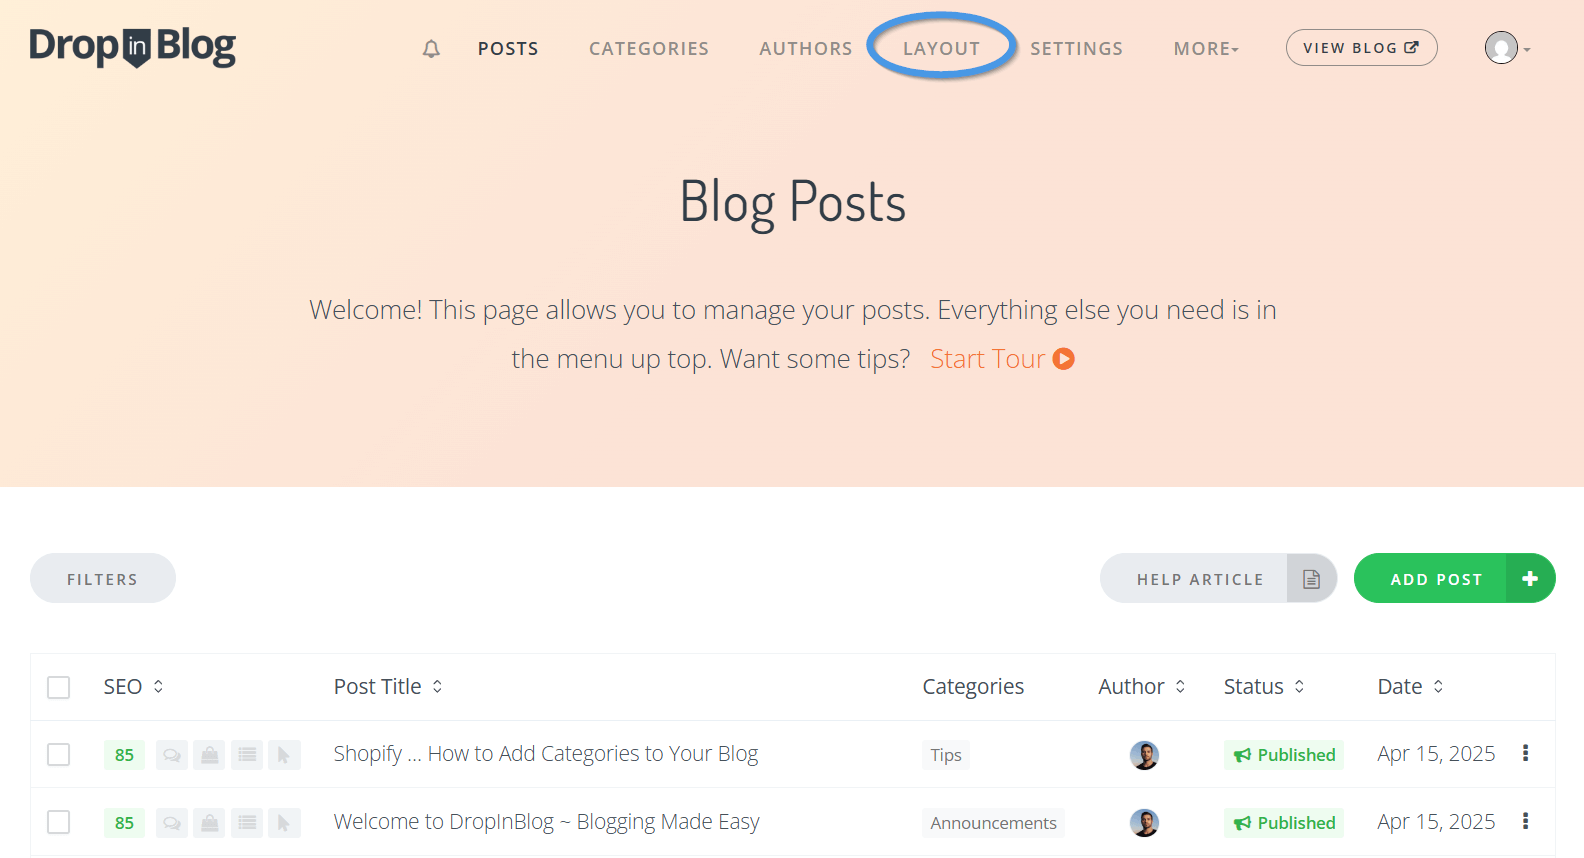Click the View Blog button
Screen dimensions: 1584x858
(x=1361, y=48)
